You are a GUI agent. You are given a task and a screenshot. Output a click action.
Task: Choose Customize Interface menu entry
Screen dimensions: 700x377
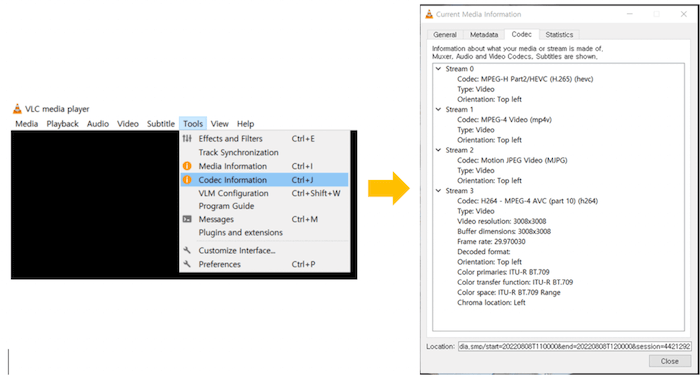pyautogui.click(x=264, y=251)
